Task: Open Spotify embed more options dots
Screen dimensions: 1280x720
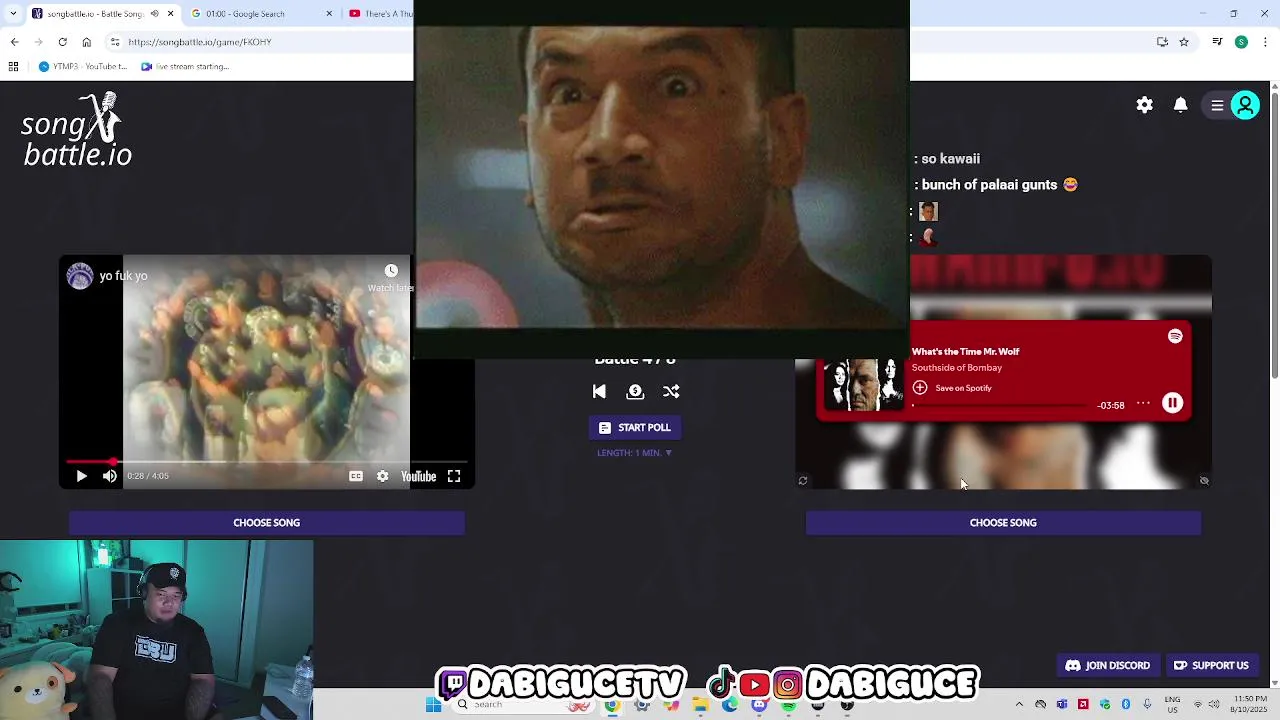Action: [x=1143, y=403]
